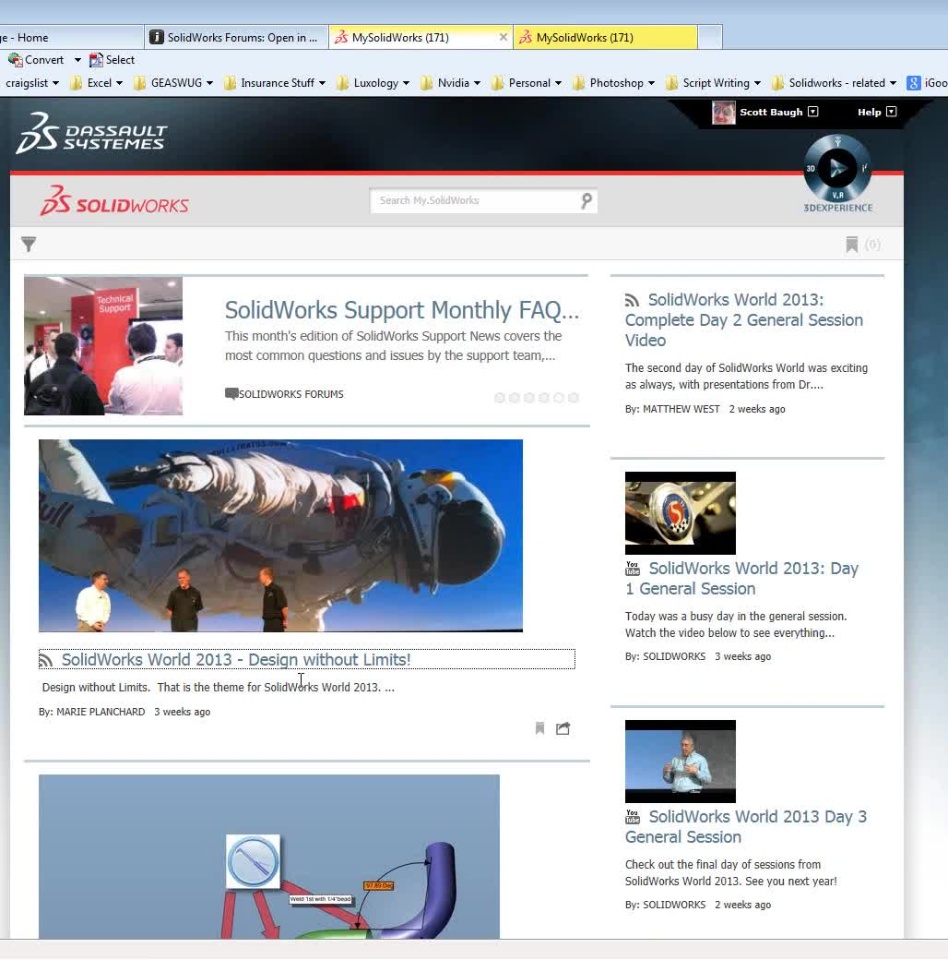Open the Day 1 General Session video thumbnail
948x960 pixels.
pyautogui.click(x=680, y=513)
